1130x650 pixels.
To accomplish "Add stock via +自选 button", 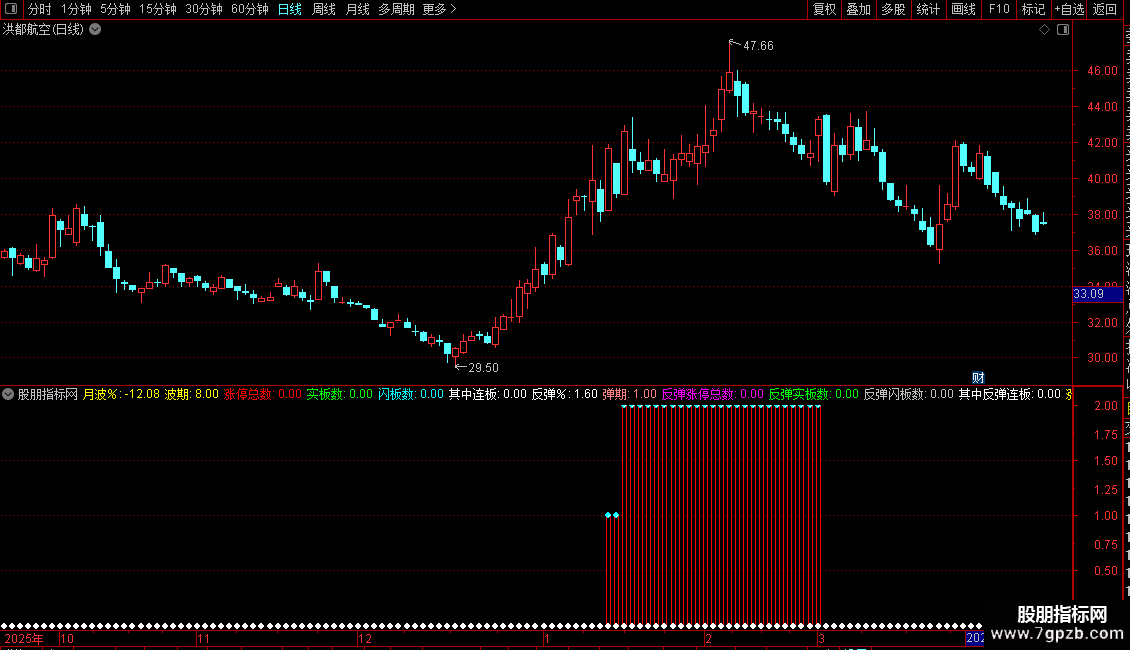I will [1069, 9].
